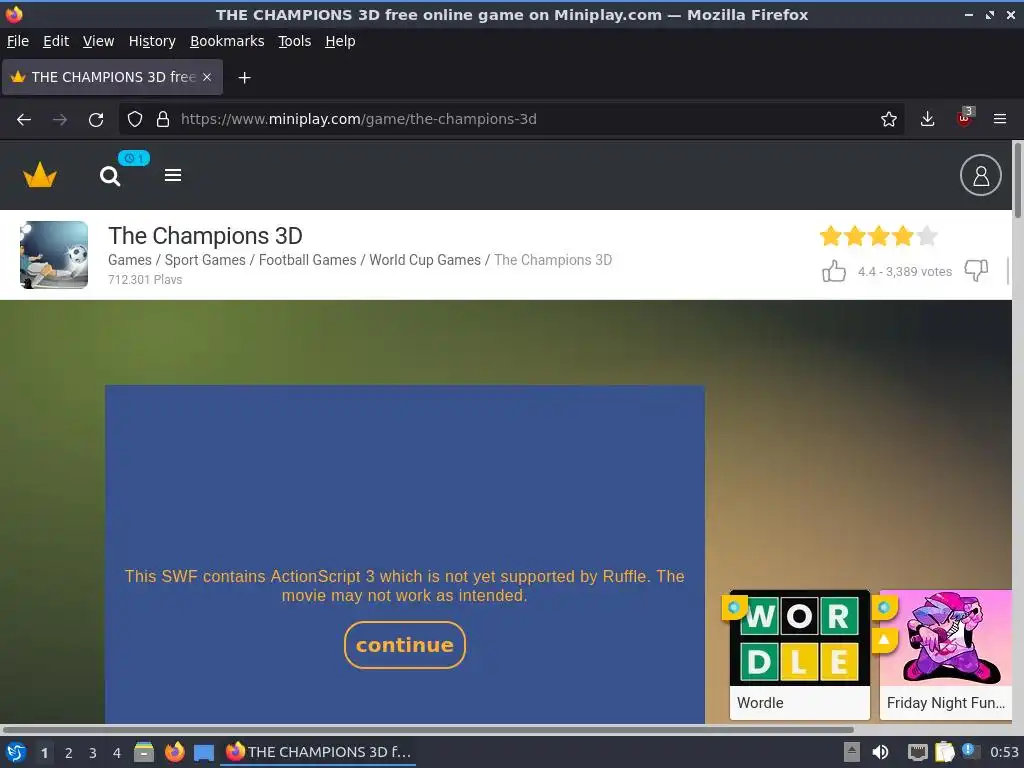Open the Miniplay hamburger menu
Image resolution: width=1024 pixels, height=768 pixels.
pyautogui.click(x=173, y=175)
